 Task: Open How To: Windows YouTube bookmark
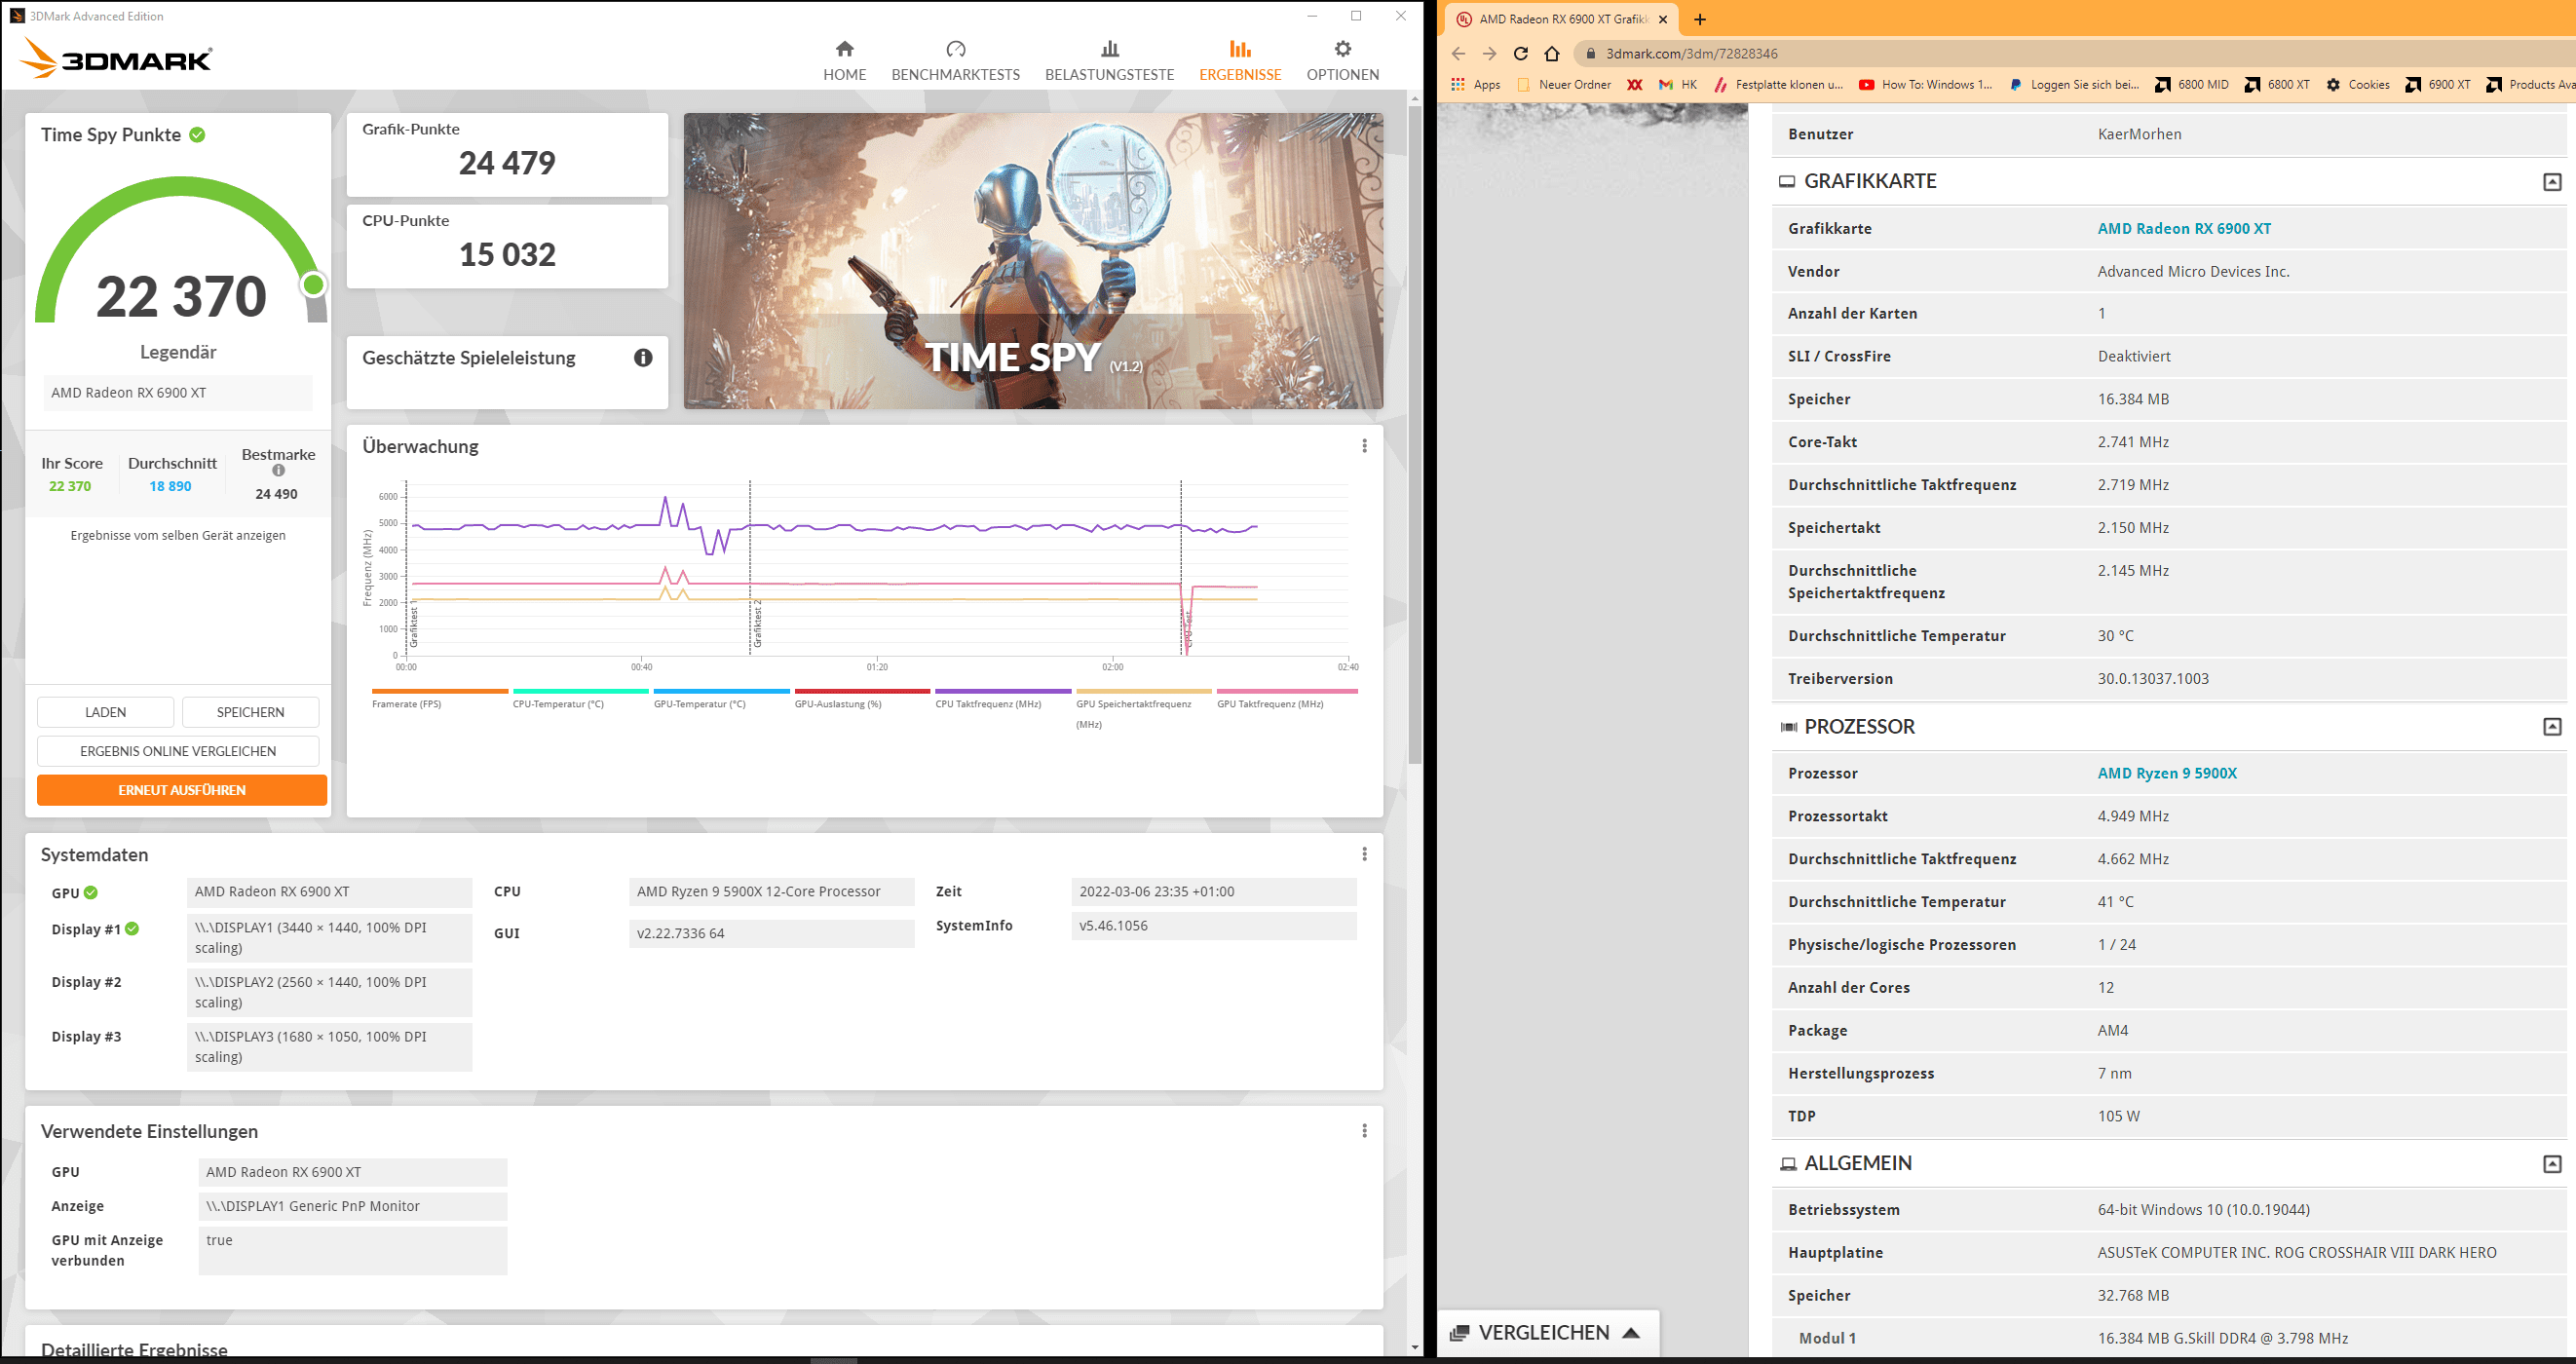pos(1926,85)
